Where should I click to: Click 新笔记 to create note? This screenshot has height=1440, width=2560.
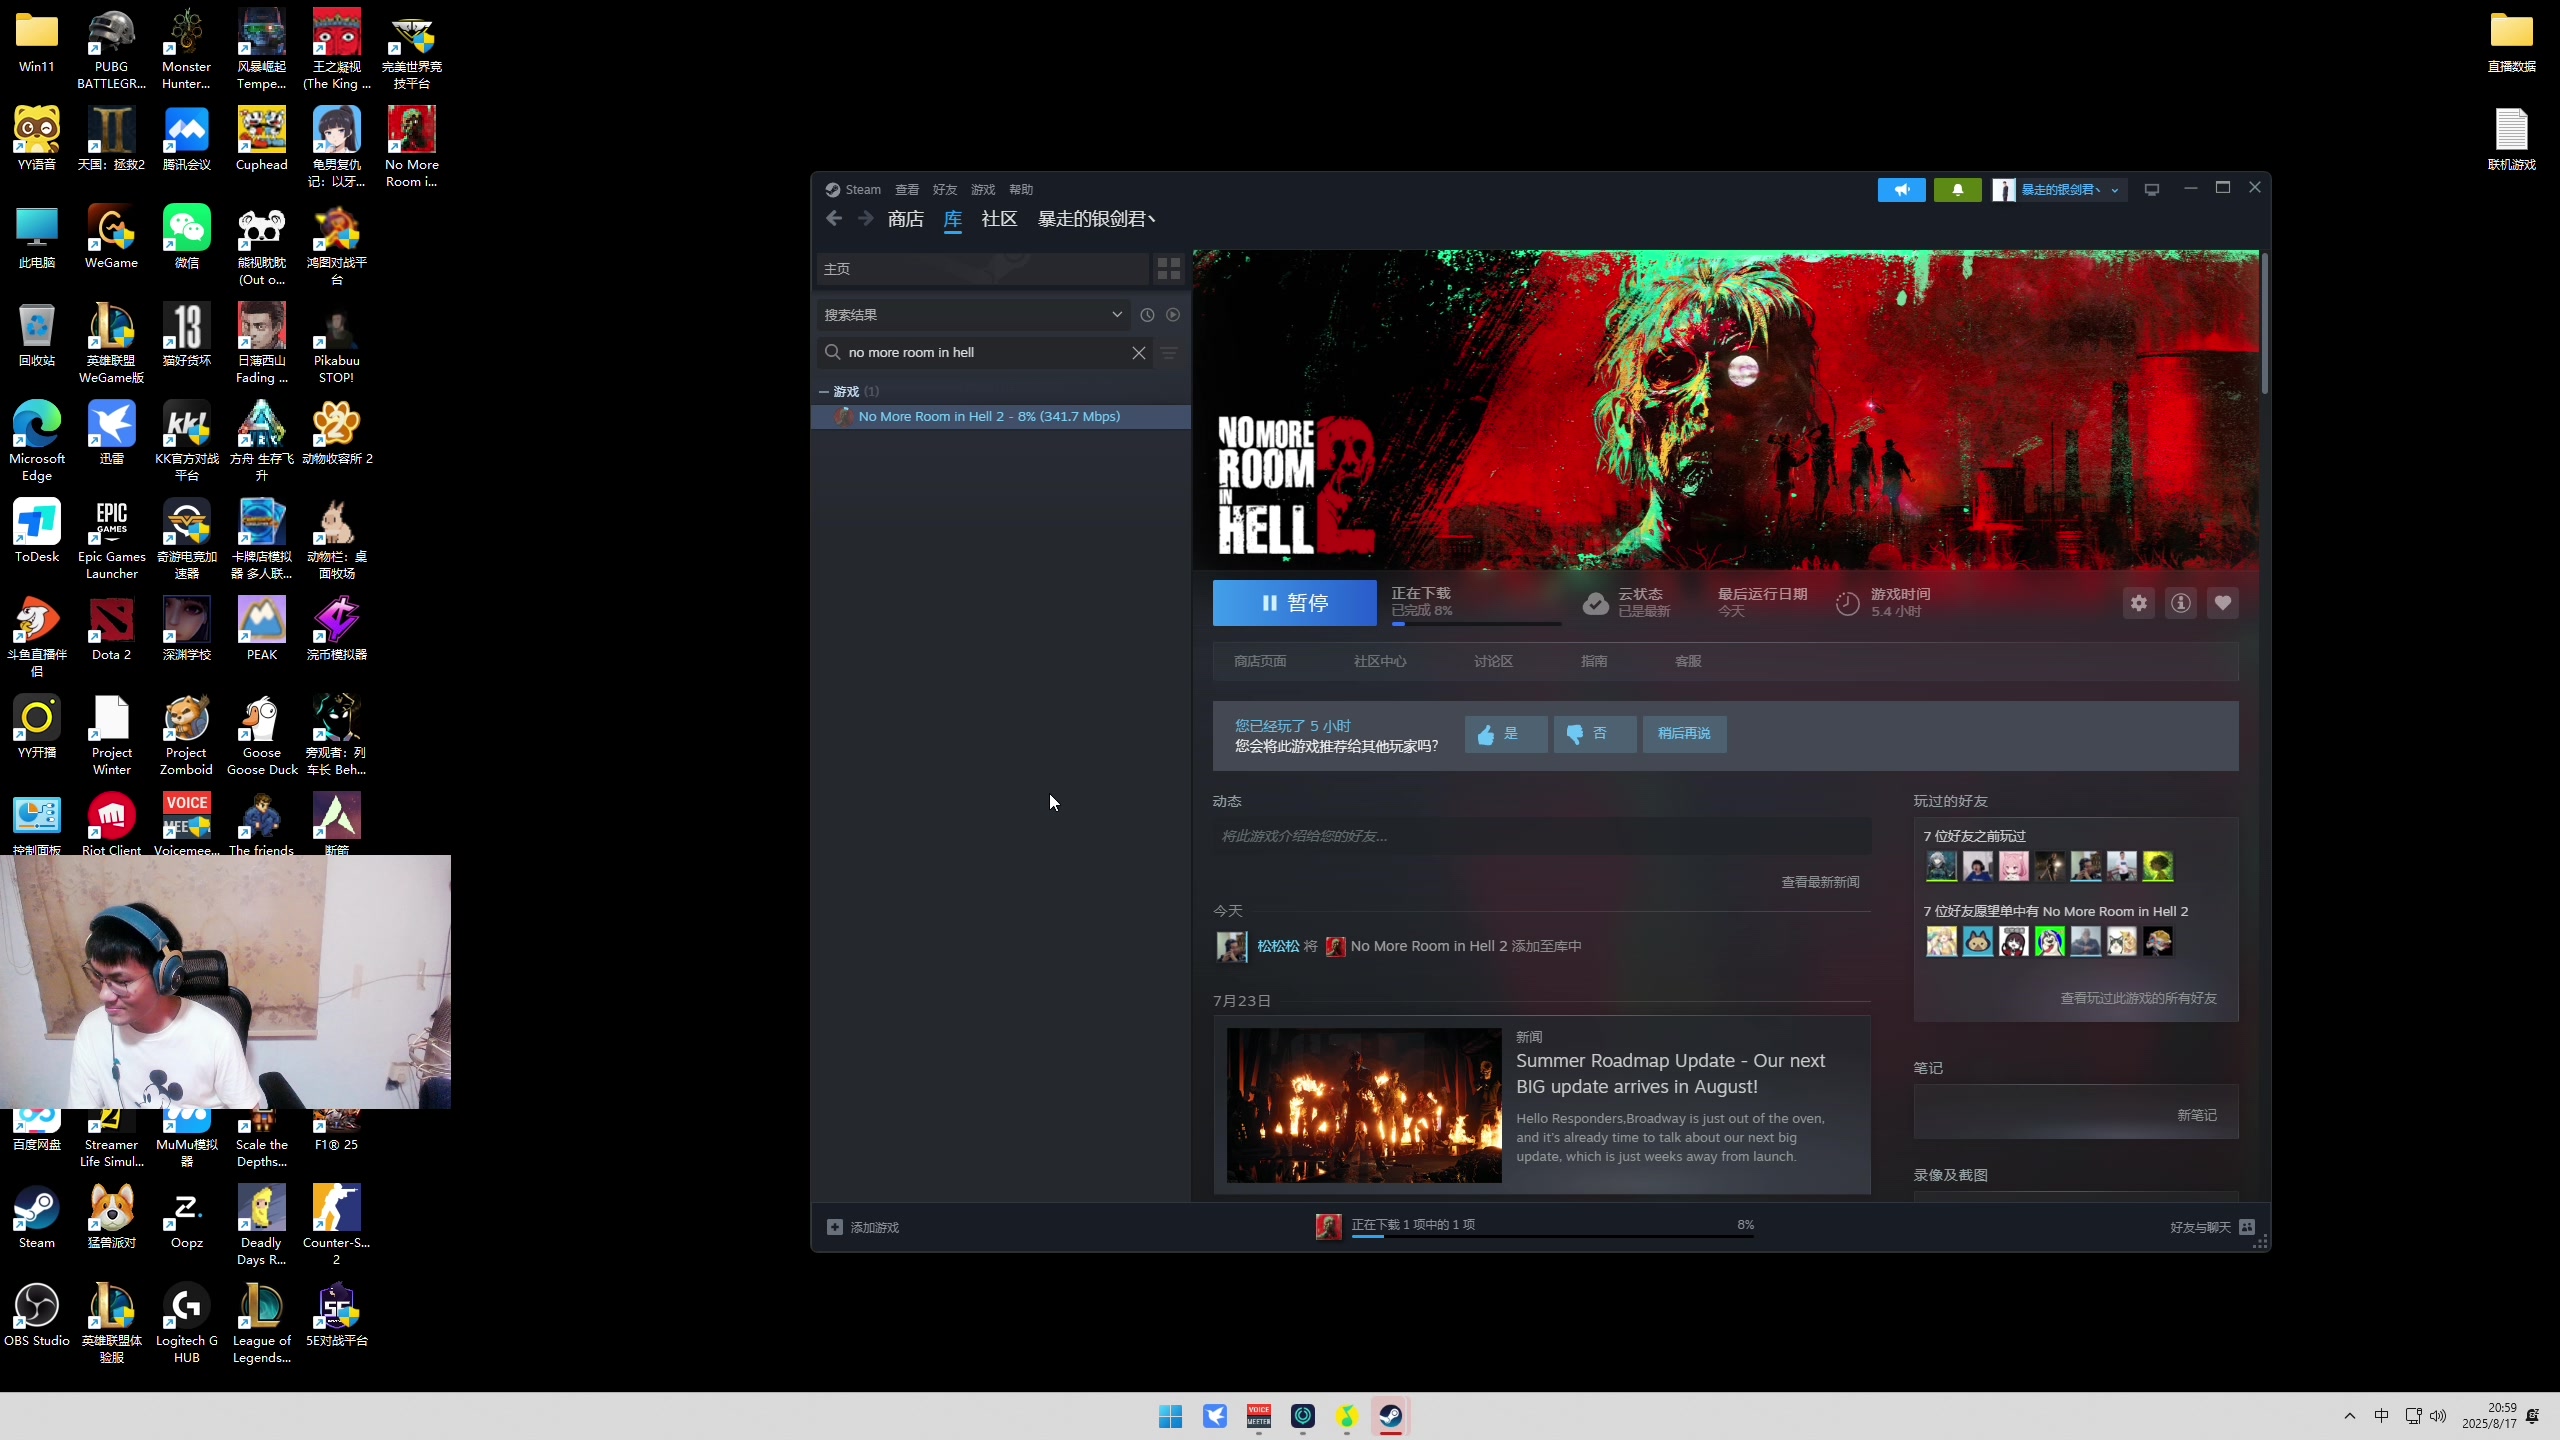[2197, 1115]
